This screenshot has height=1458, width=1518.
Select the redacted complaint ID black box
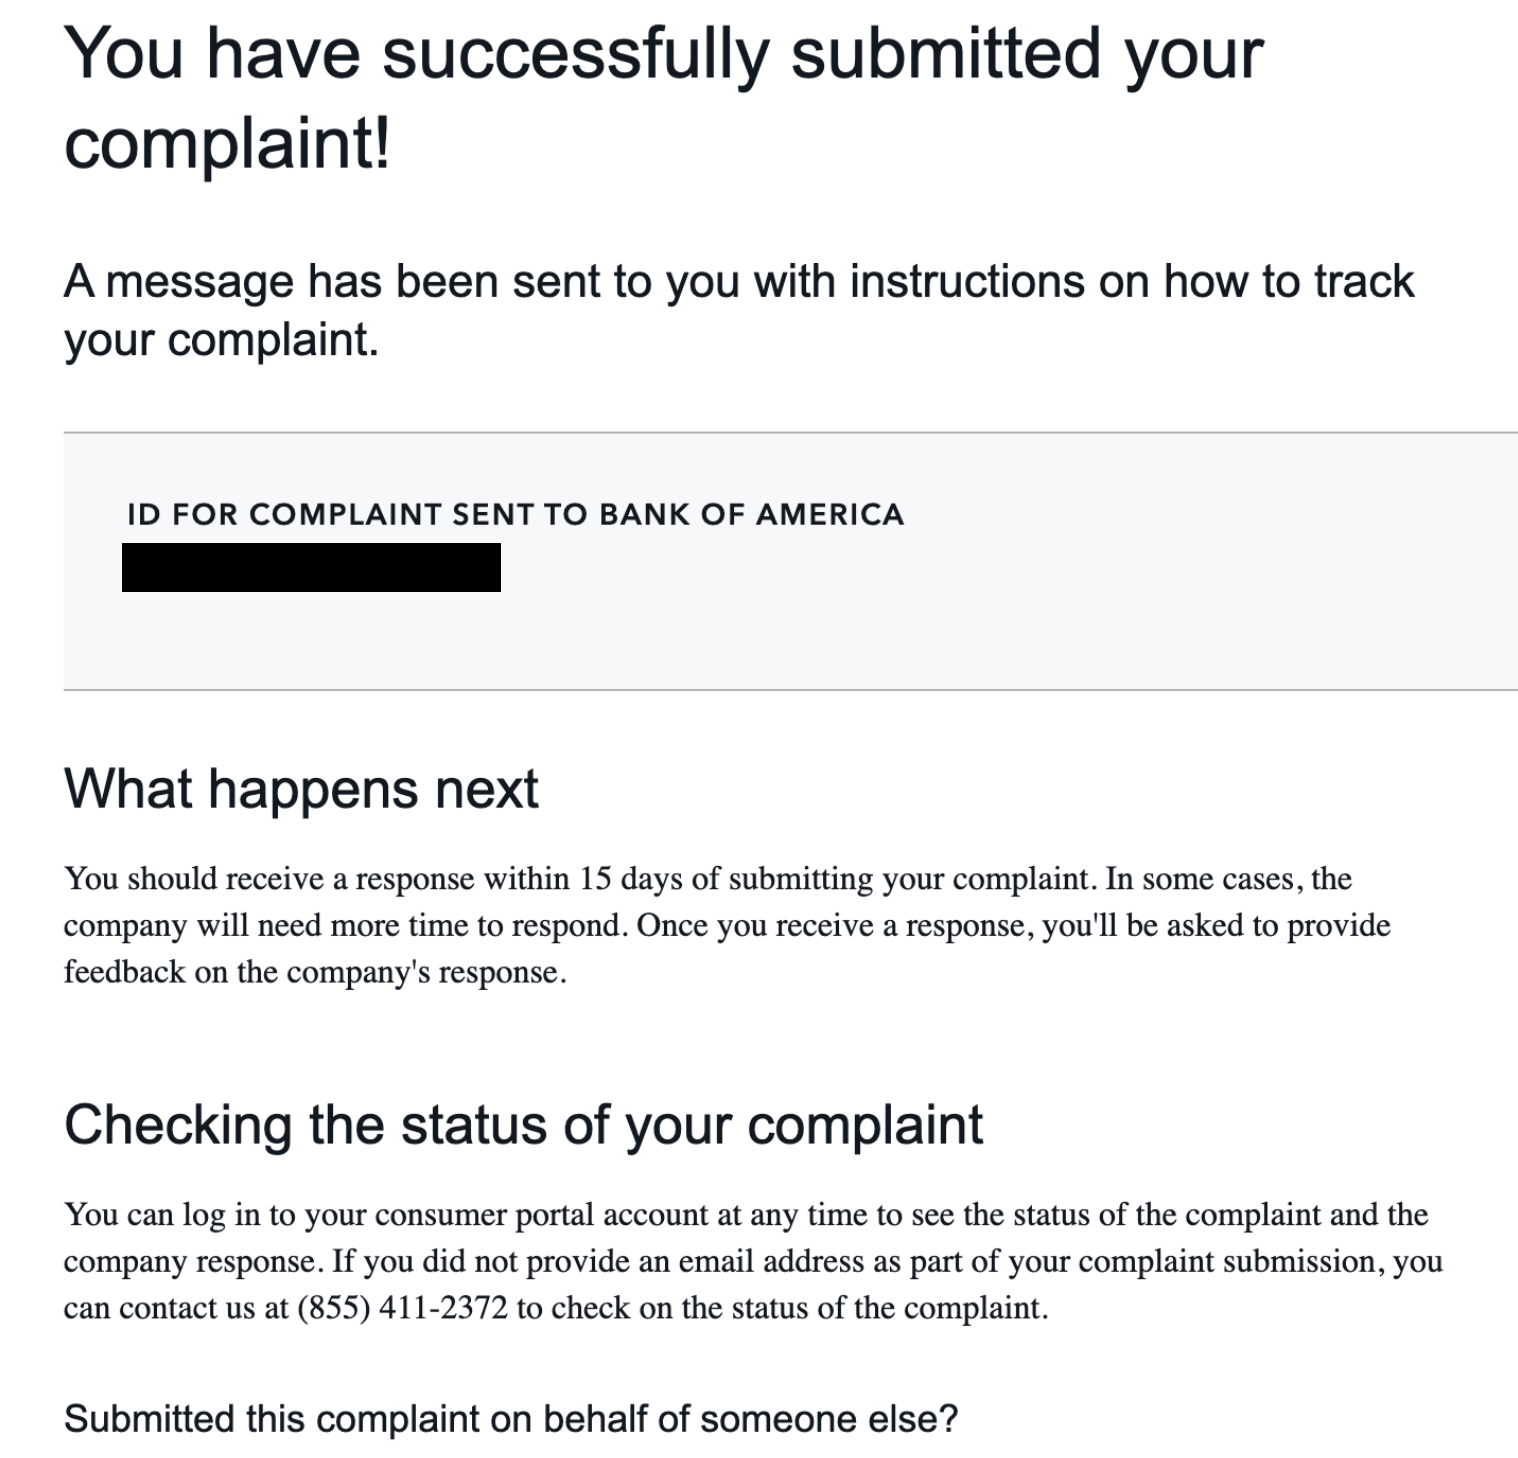(x=311, y=567)
